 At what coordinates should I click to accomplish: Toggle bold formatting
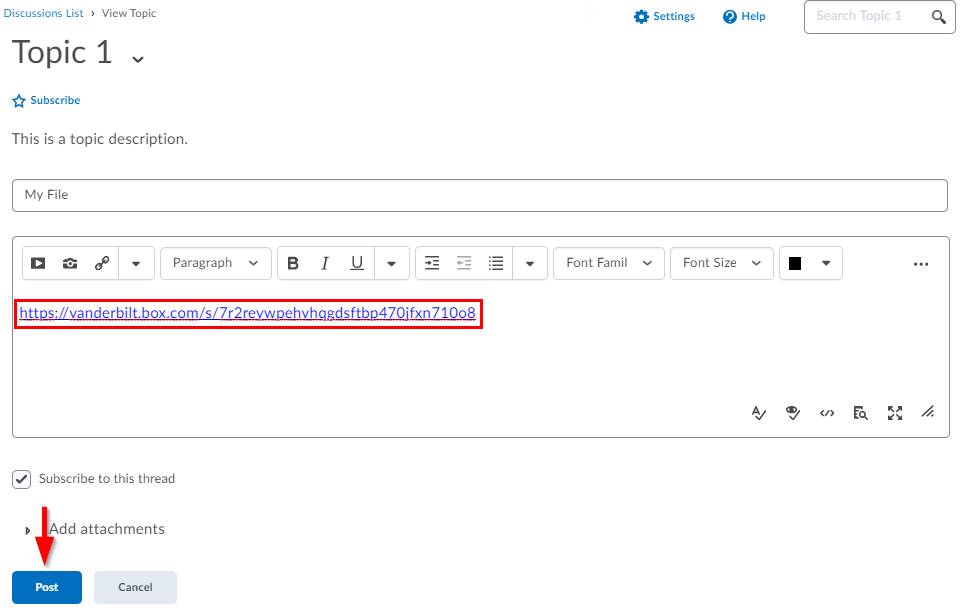293,263
